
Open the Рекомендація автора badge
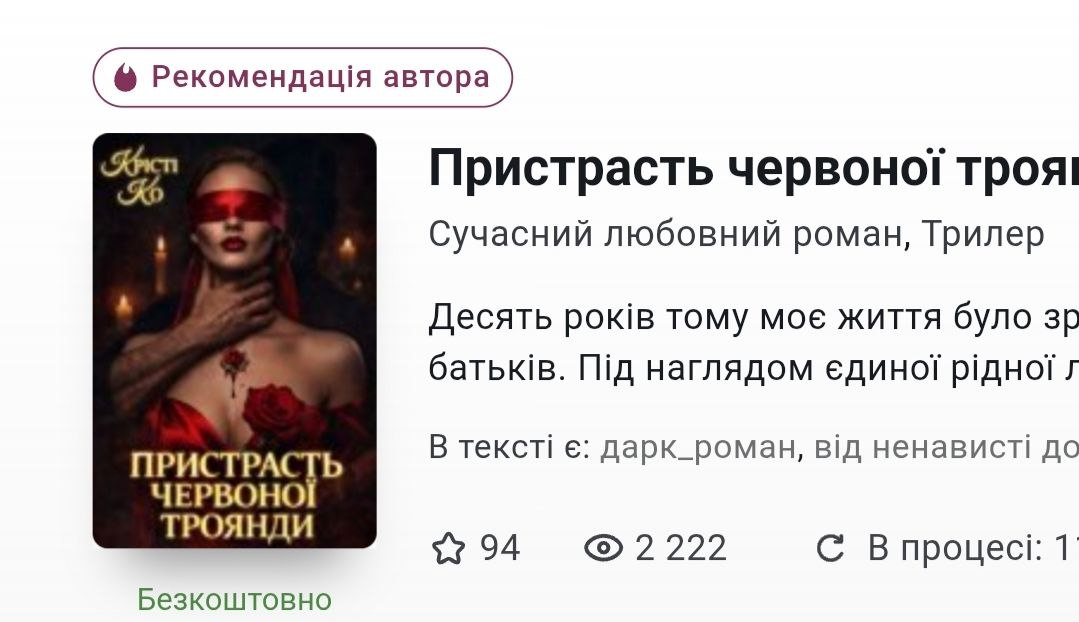click(303, 77)
